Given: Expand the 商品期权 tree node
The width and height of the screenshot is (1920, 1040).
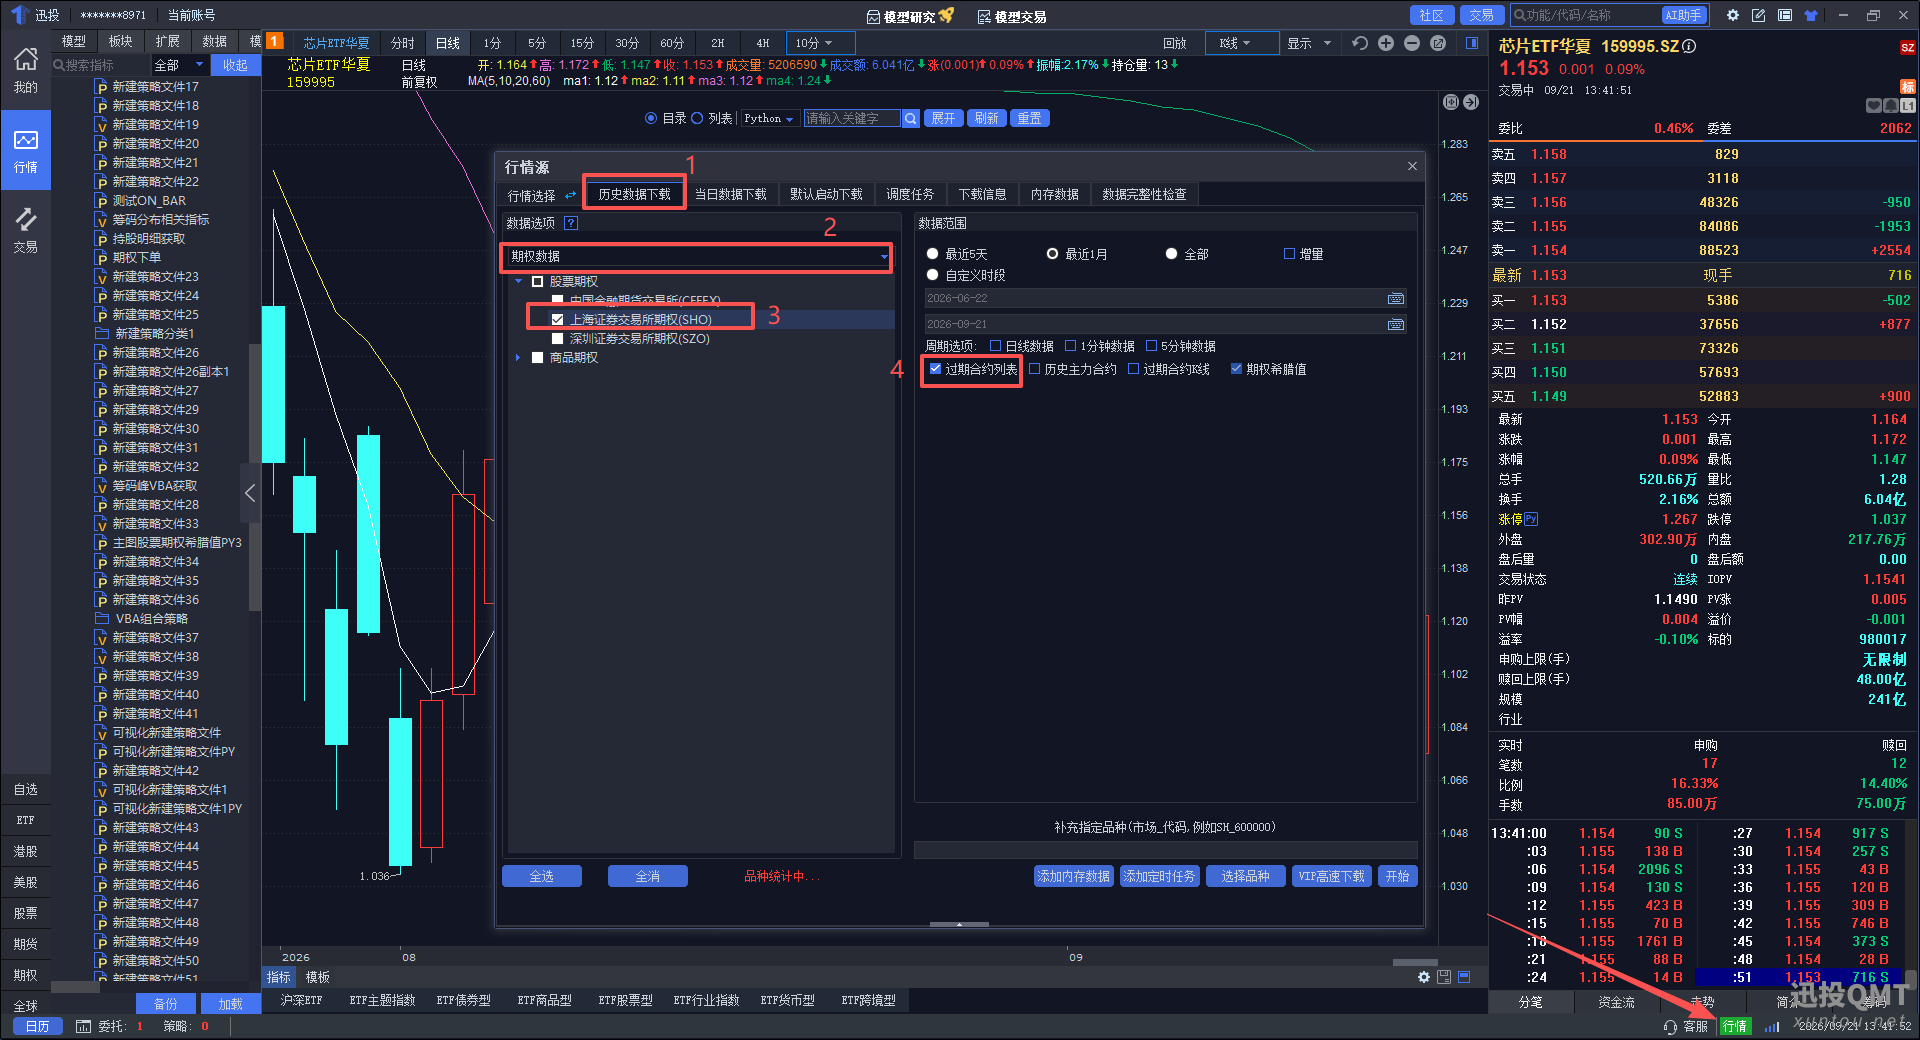Looking at the screenshot, I should pyautogui.click(x=518, y=358).
